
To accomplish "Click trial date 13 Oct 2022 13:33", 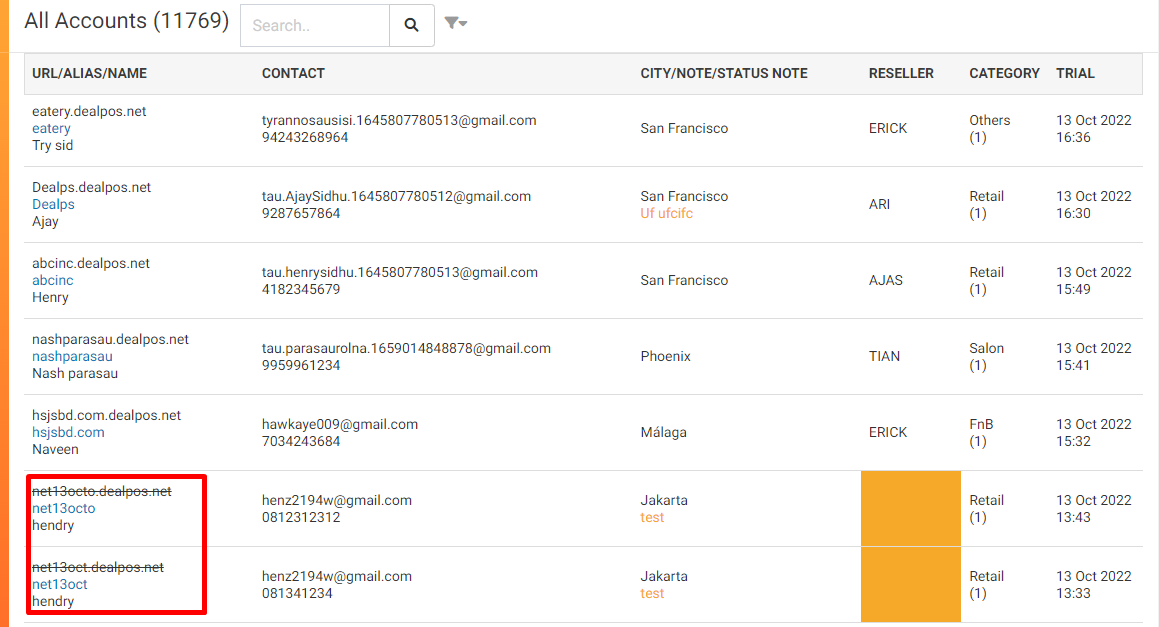I will 1093,585.
